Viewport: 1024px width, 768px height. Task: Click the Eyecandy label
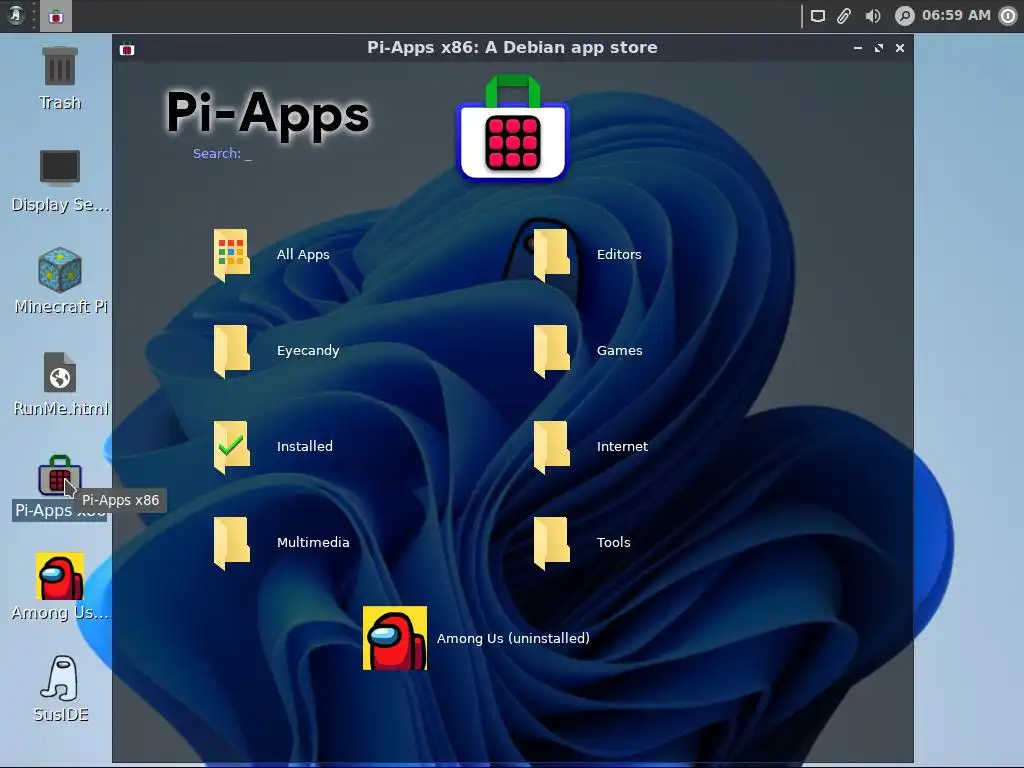308,351
